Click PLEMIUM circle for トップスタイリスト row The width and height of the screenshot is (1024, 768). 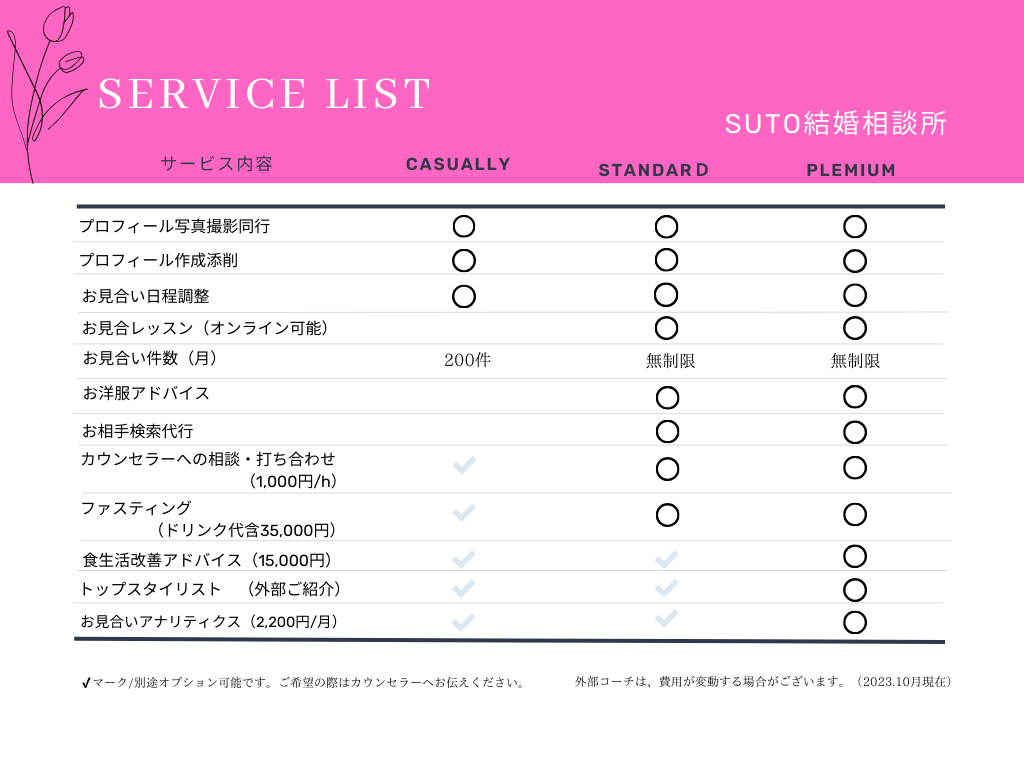pyautogui.click(x=855, y=590)
